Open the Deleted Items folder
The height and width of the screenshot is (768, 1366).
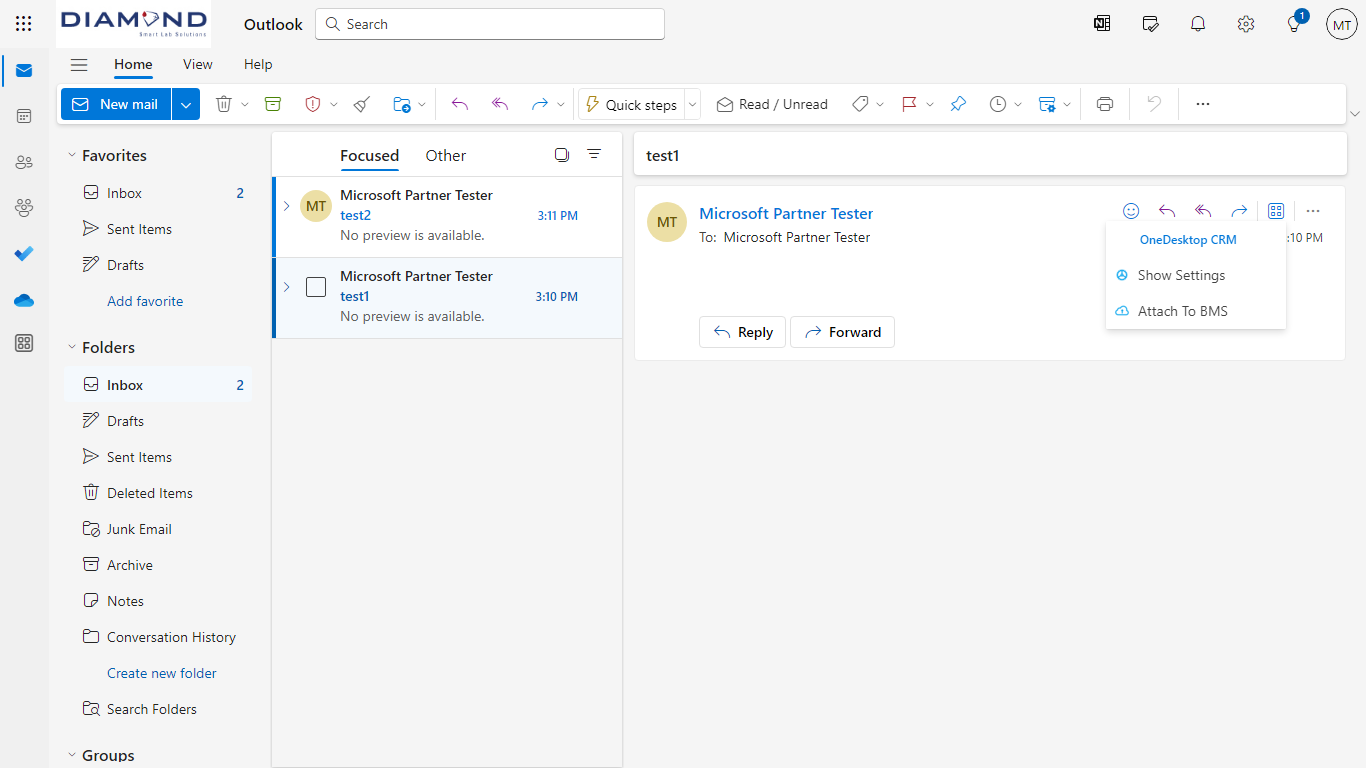point(158,493)
